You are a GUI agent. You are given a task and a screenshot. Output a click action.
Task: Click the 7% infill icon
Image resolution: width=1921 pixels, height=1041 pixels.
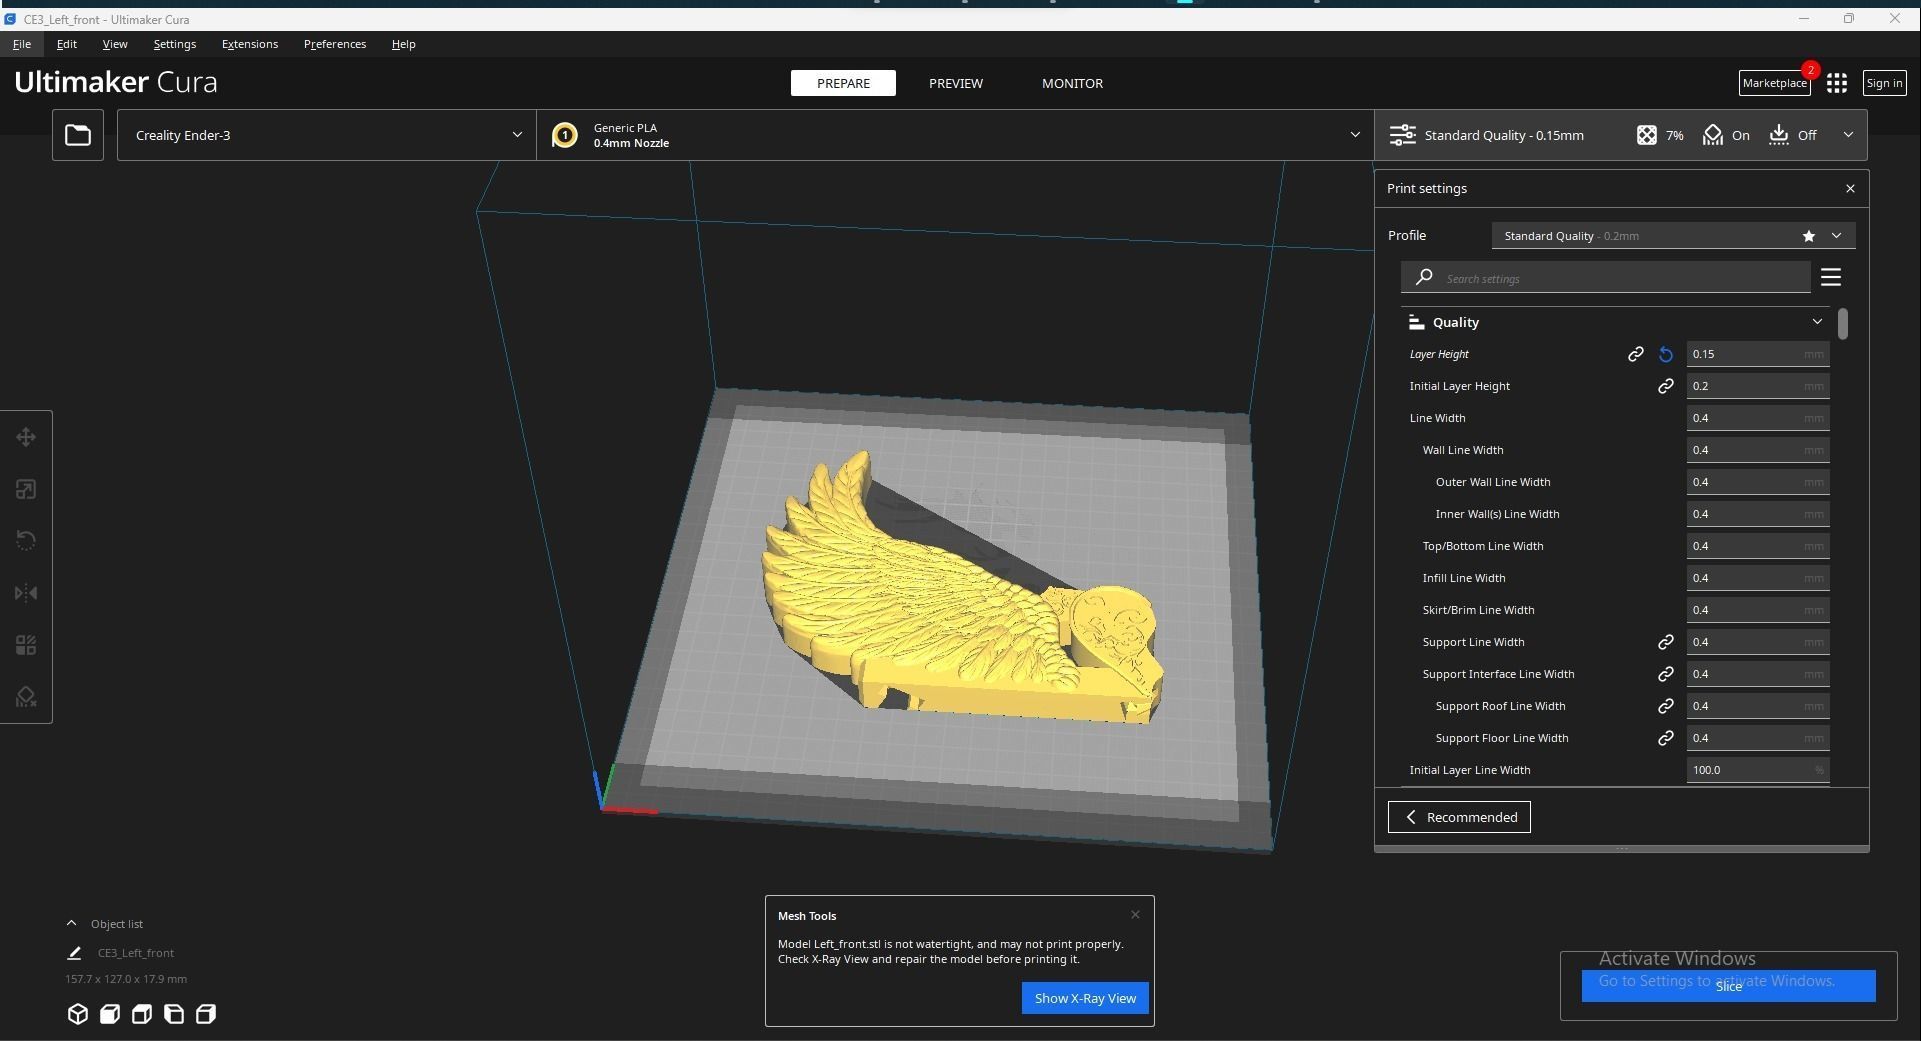[x=1647, y=135]
